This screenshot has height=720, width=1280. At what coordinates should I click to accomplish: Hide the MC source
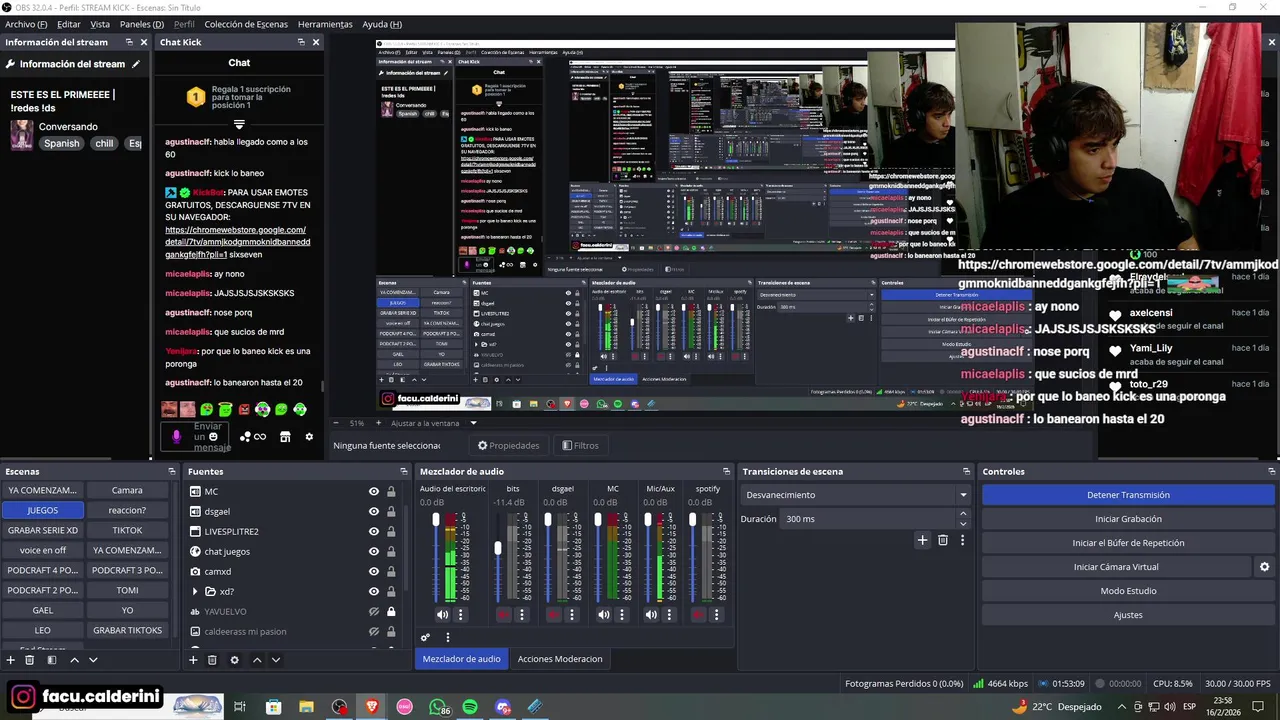click(374, 492)
